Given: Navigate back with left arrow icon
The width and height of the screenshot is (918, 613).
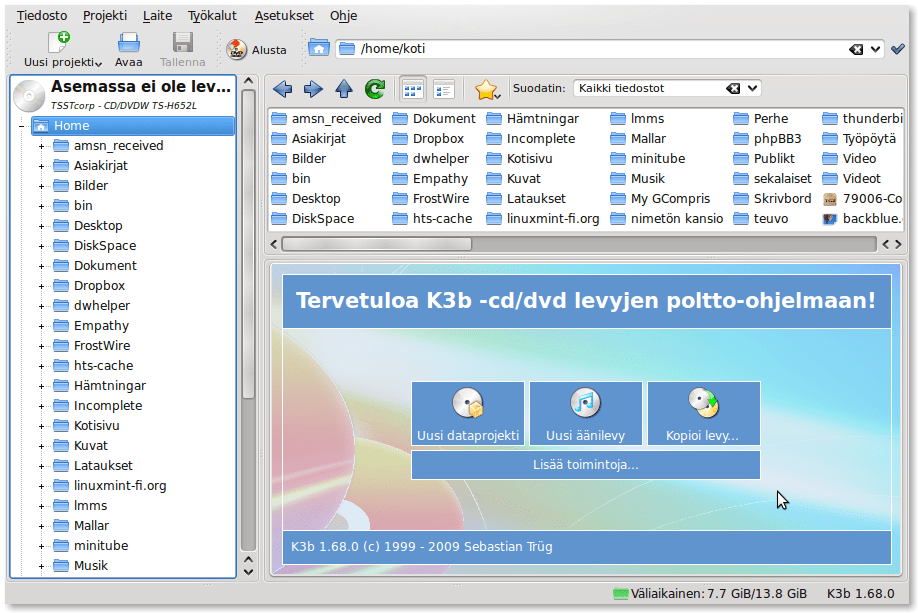Looking at the screenshot, I should (x=283, y=89).
